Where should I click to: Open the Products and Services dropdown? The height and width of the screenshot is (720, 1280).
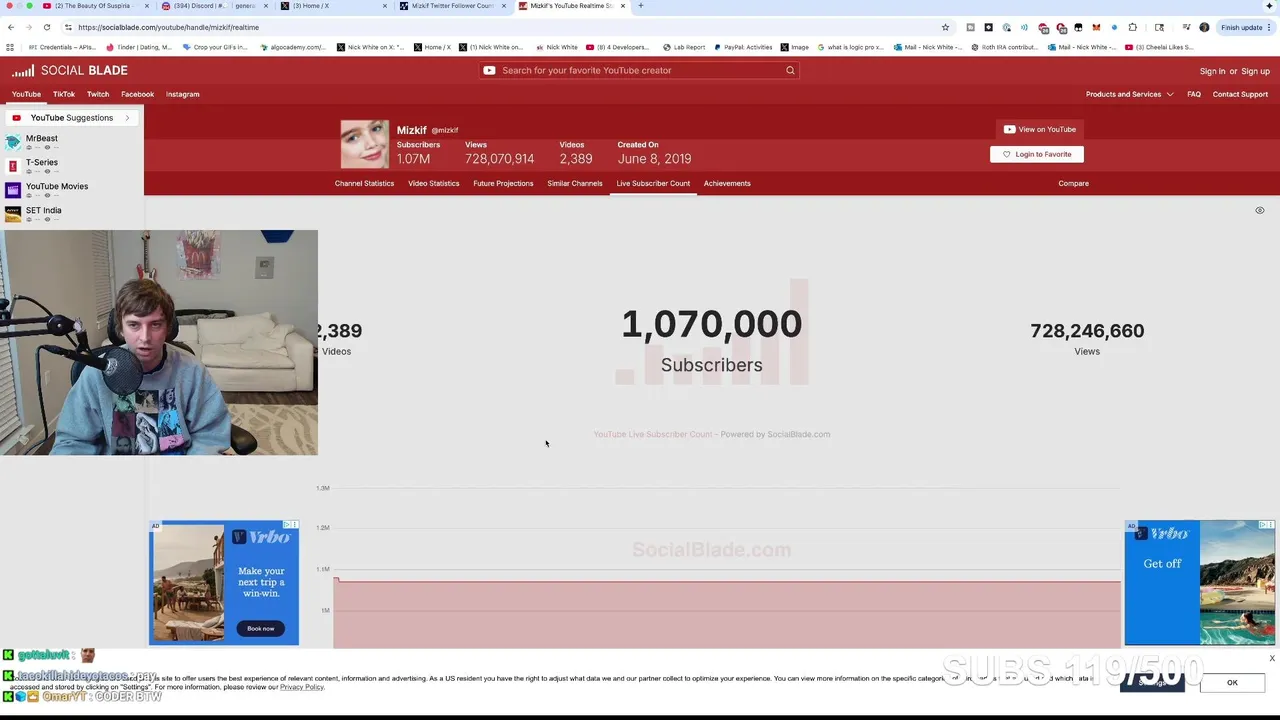1130,94
